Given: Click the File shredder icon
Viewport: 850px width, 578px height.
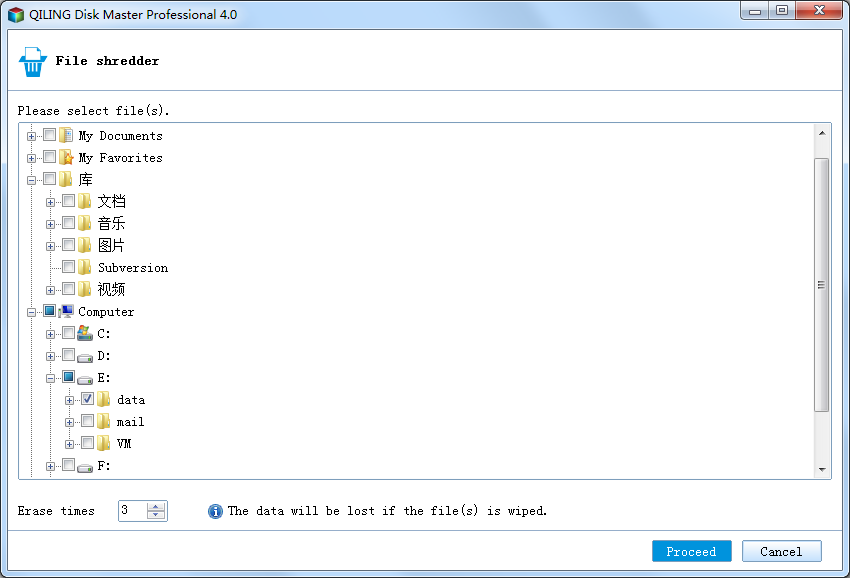Looking at the screenshot, I should point(32,62).
